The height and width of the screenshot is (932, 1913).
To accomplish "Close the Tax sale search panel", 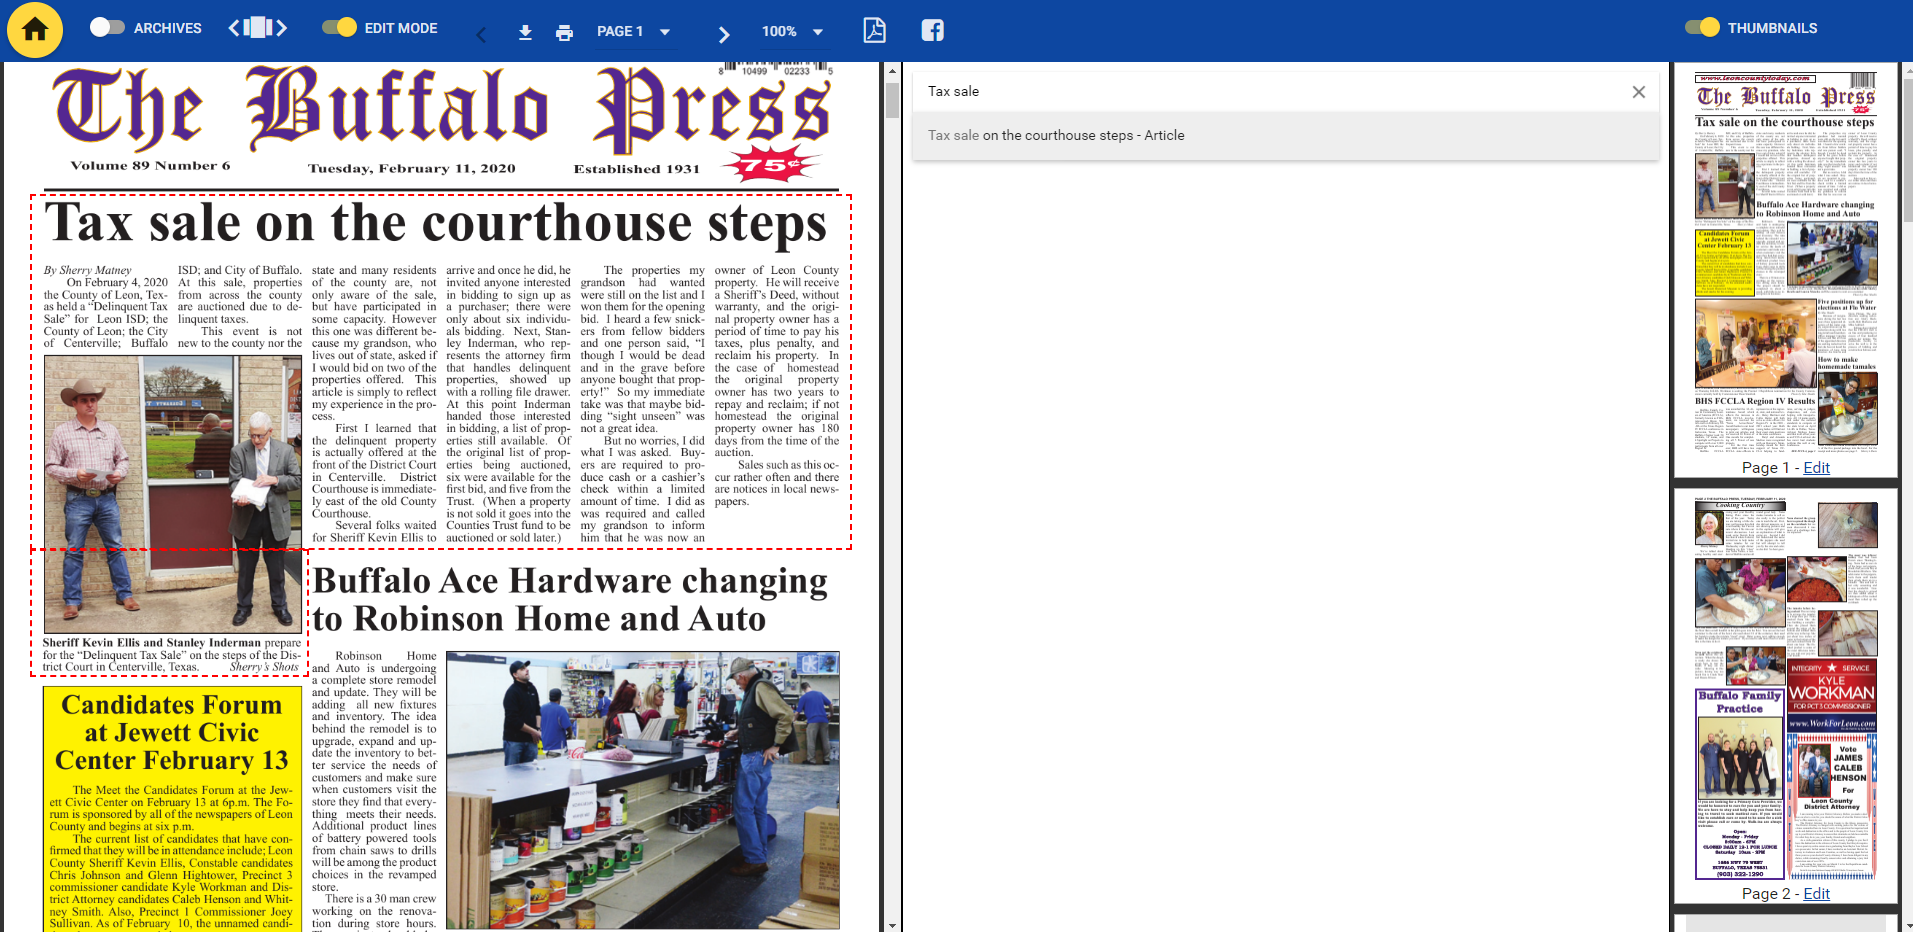I will [1638, 92].
